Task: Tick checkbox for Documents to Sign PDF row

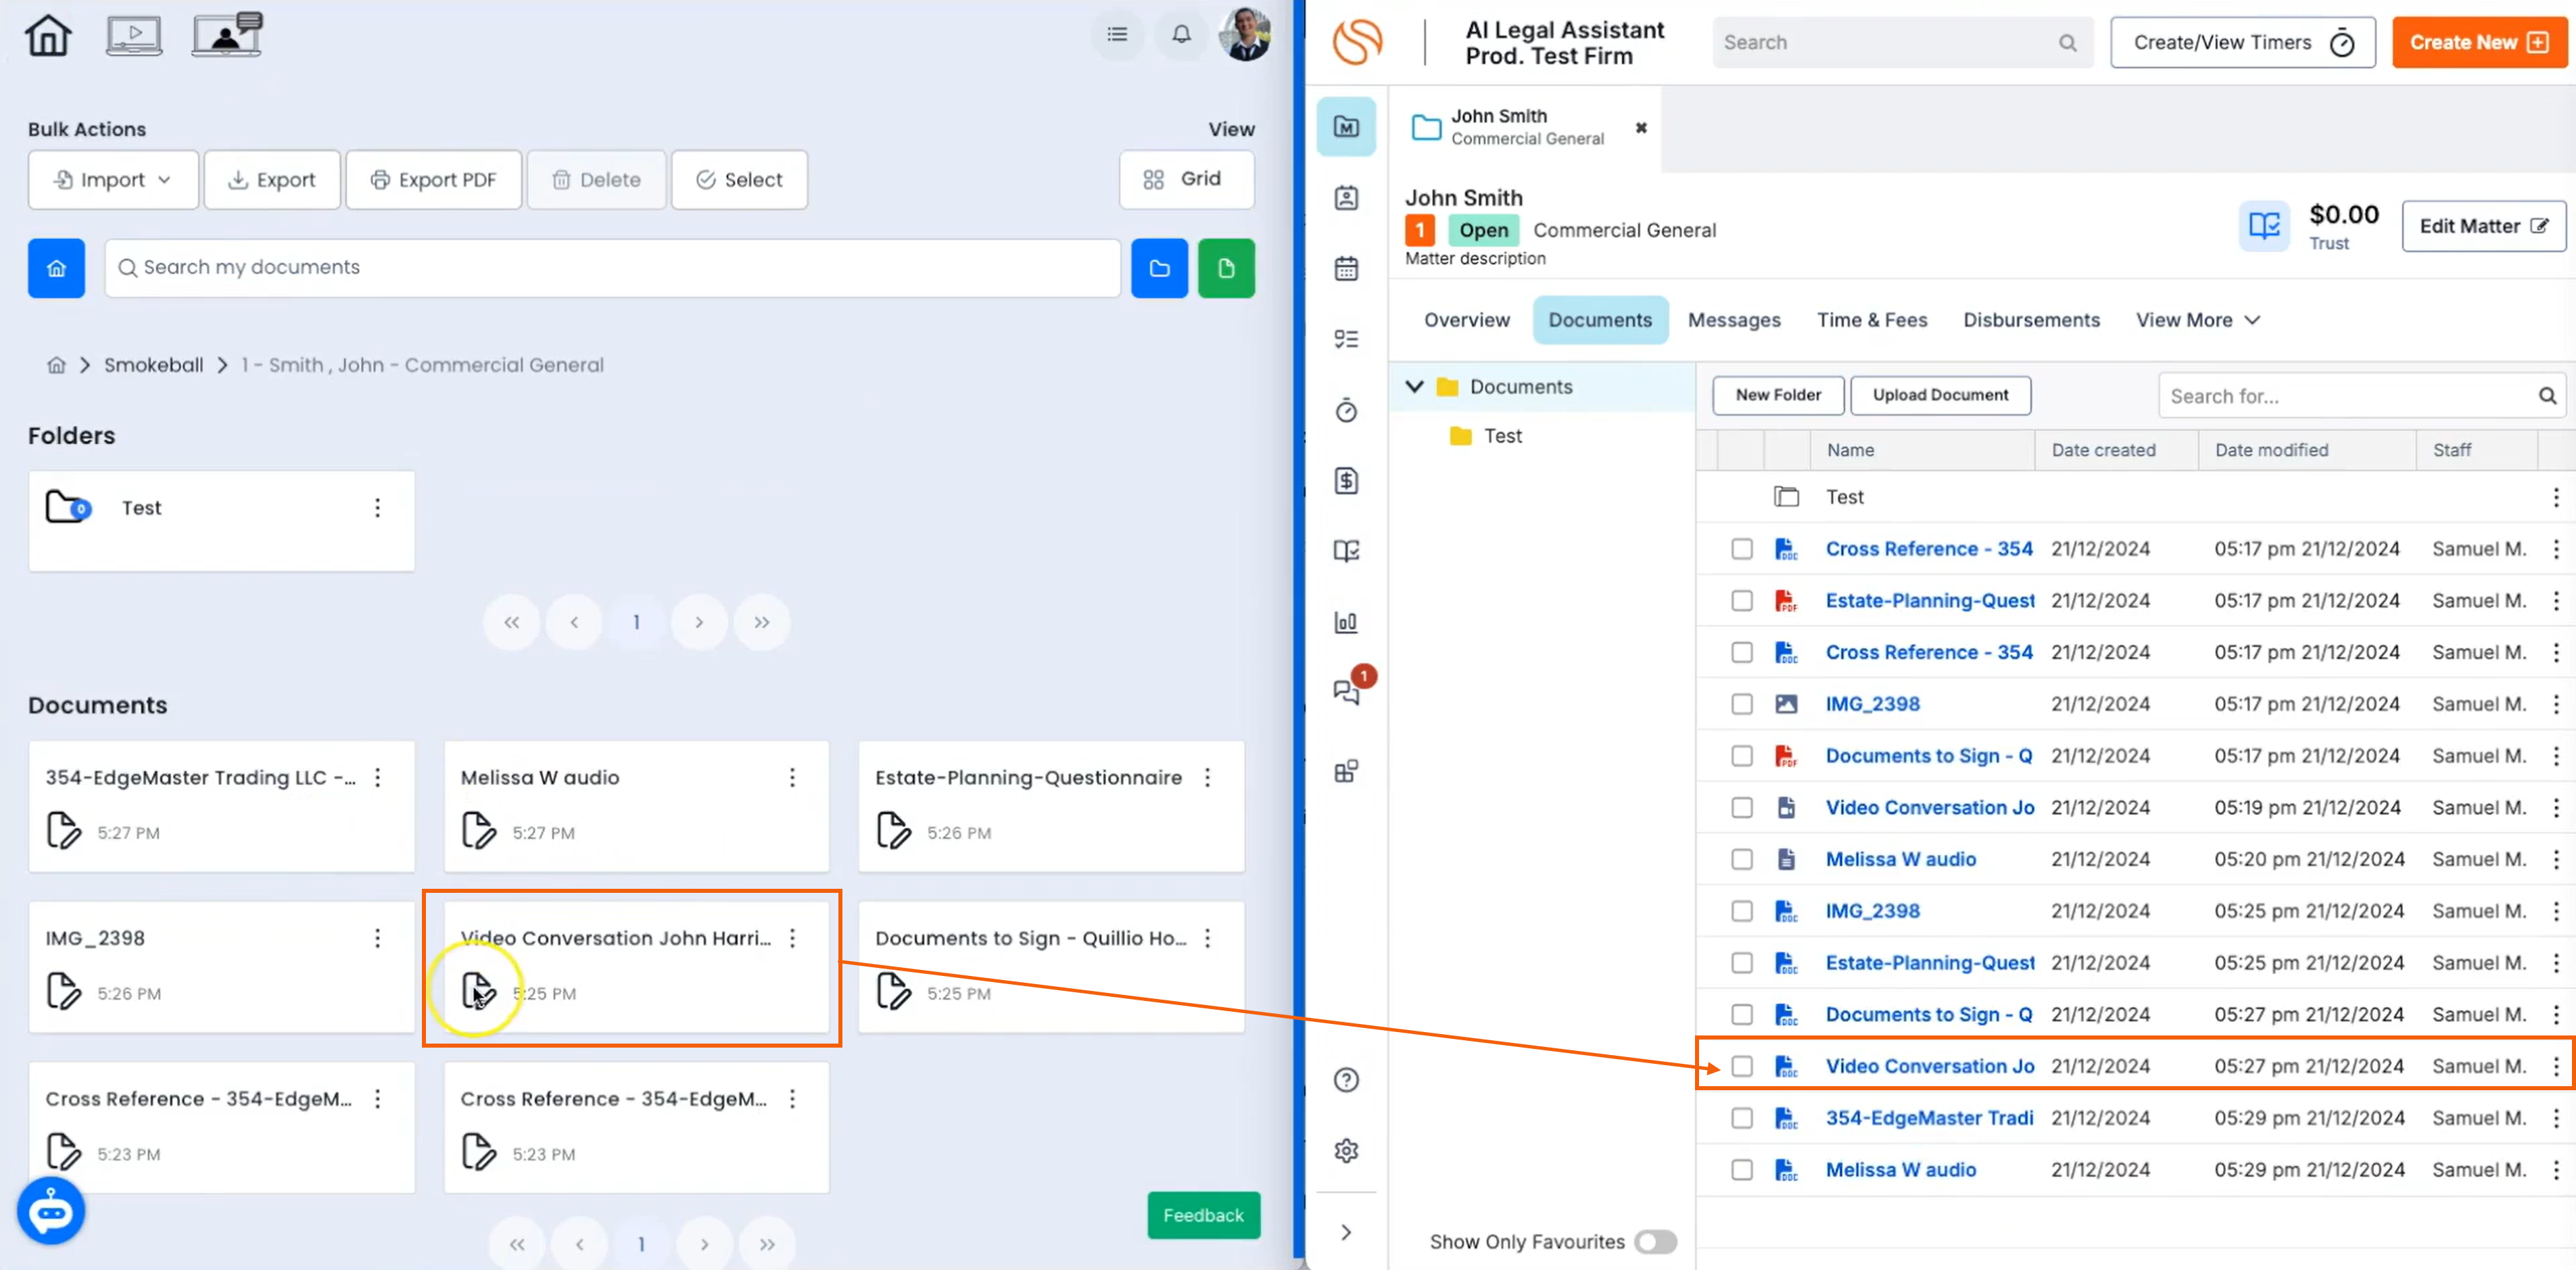Action: coord(1742,756)
